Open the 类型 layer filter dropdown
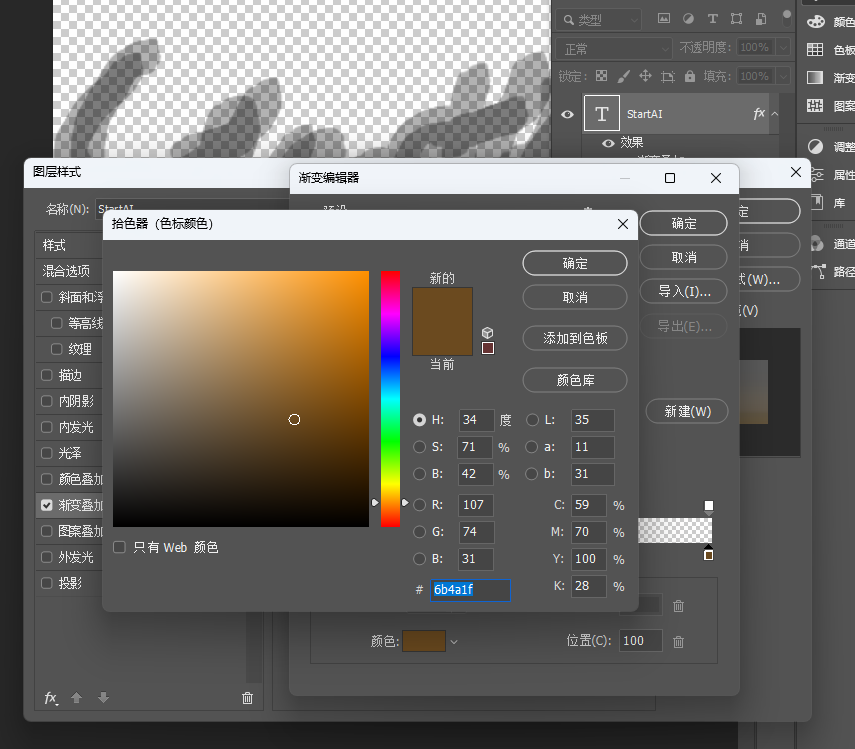Screen dimensions: 855x749 click(x=599, y=20)
